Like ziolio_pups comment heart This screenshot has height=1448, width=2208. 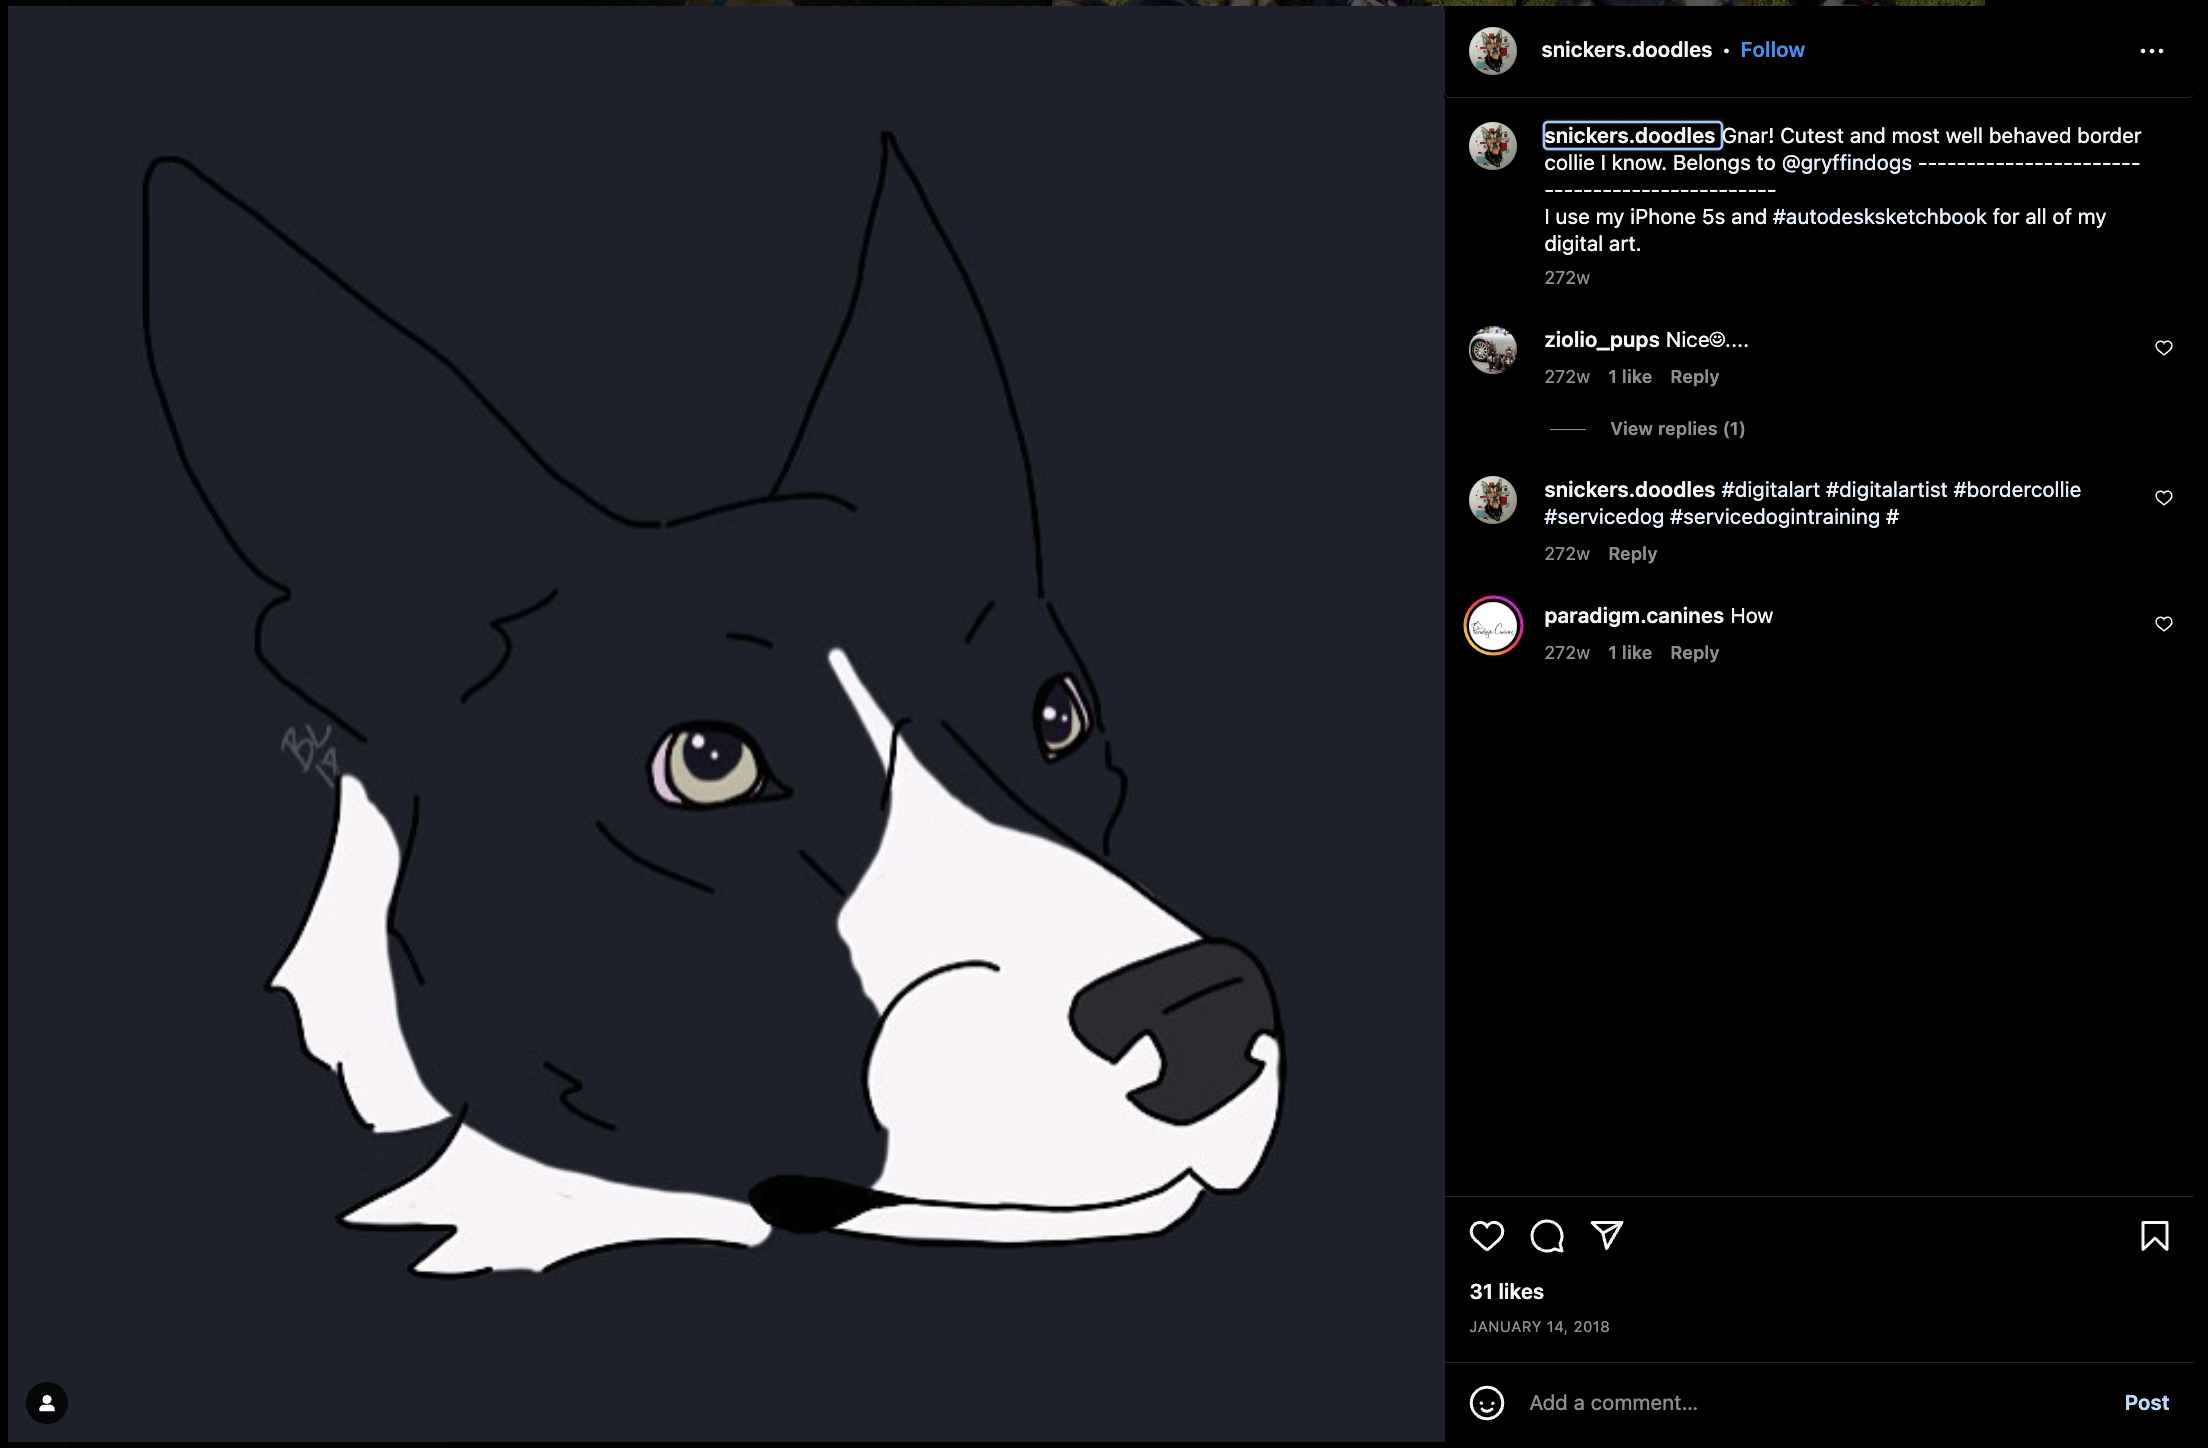(2164, 348)
